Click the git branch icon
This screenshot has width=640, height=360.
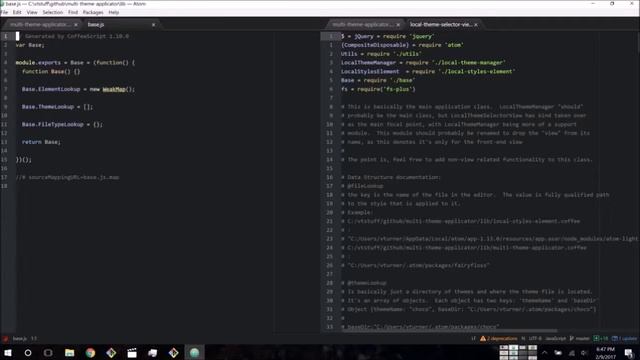pyautogui.click(x=571, y=338)
